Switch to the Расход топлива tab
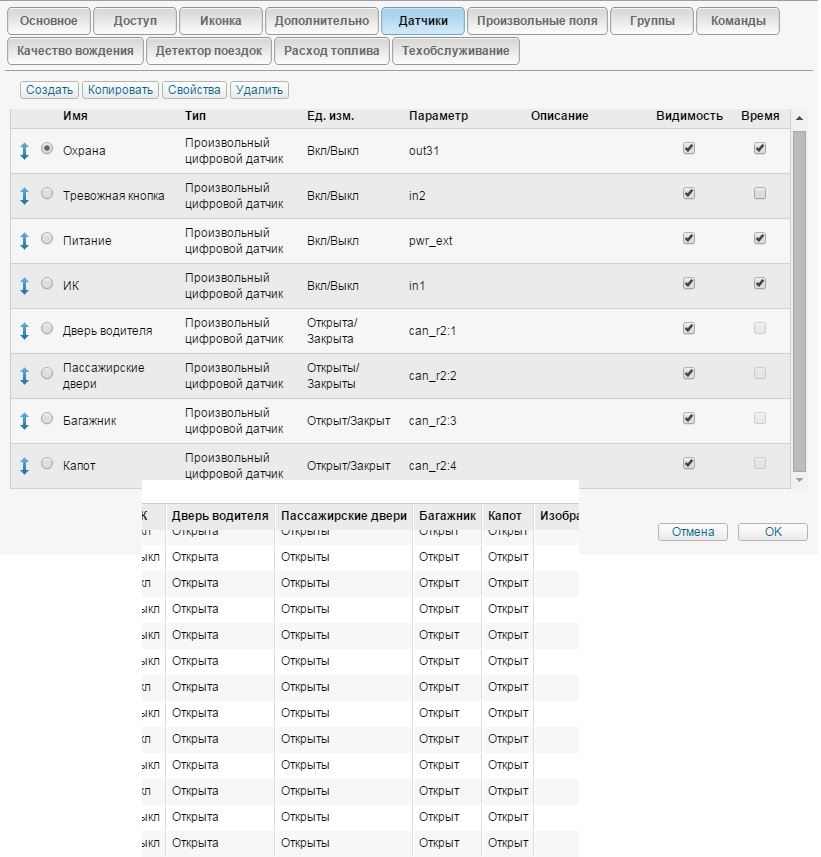 coord(331,51)
